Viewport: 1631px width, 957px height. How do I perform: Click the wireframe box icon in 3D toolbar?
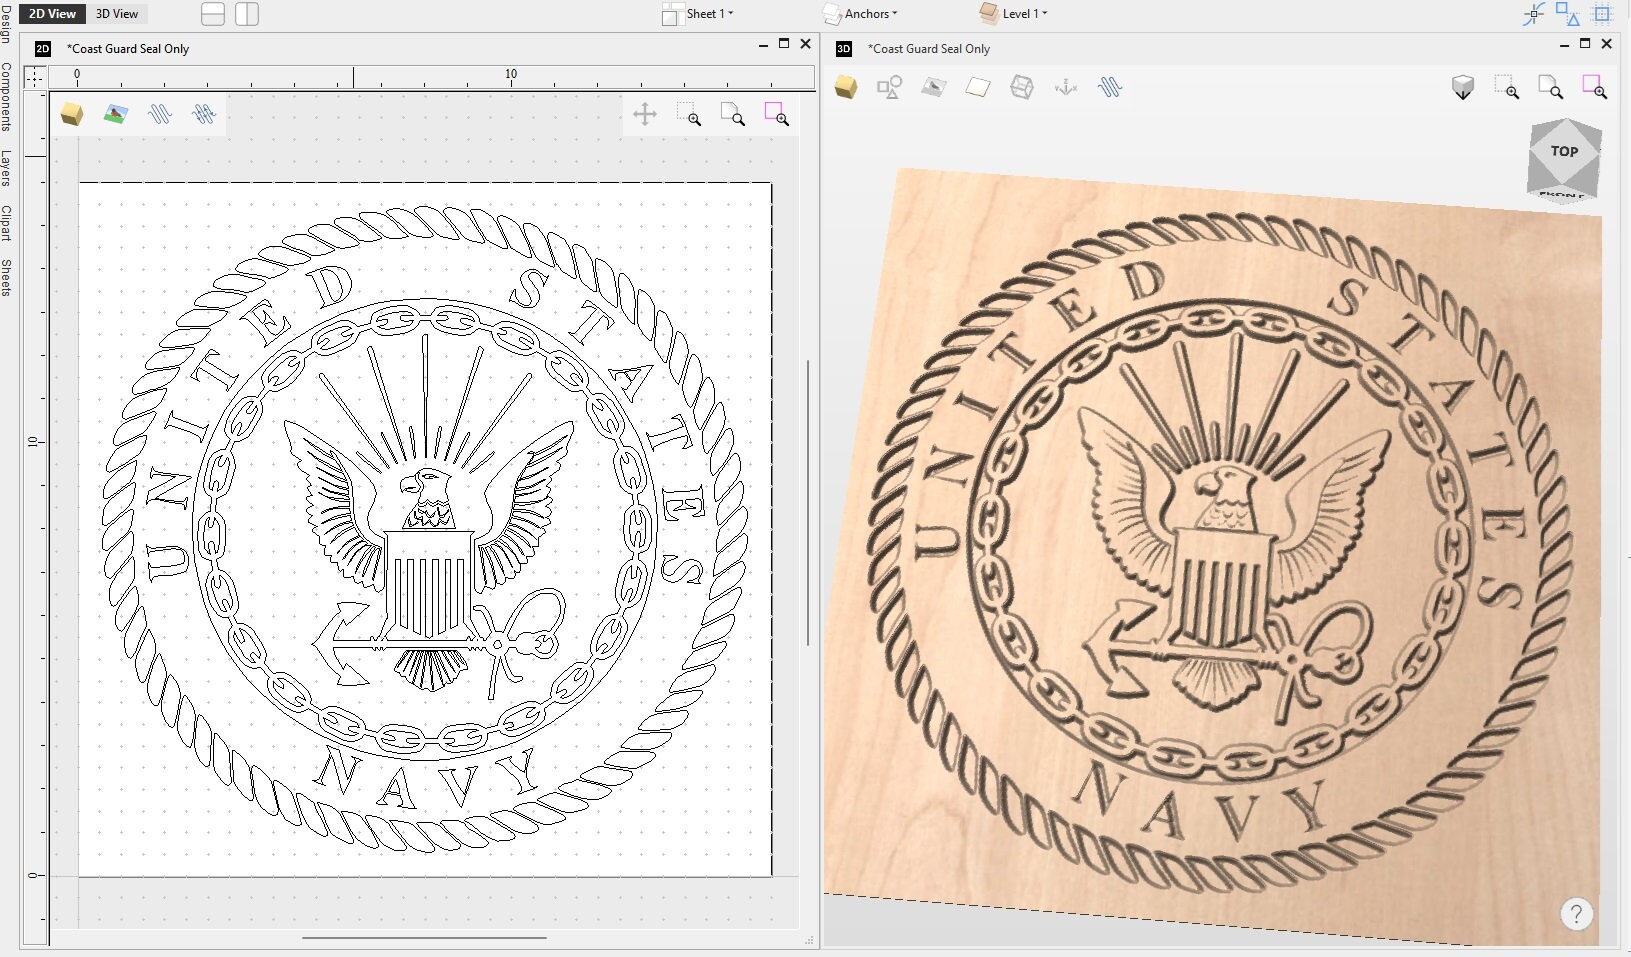click(1022, 88)
